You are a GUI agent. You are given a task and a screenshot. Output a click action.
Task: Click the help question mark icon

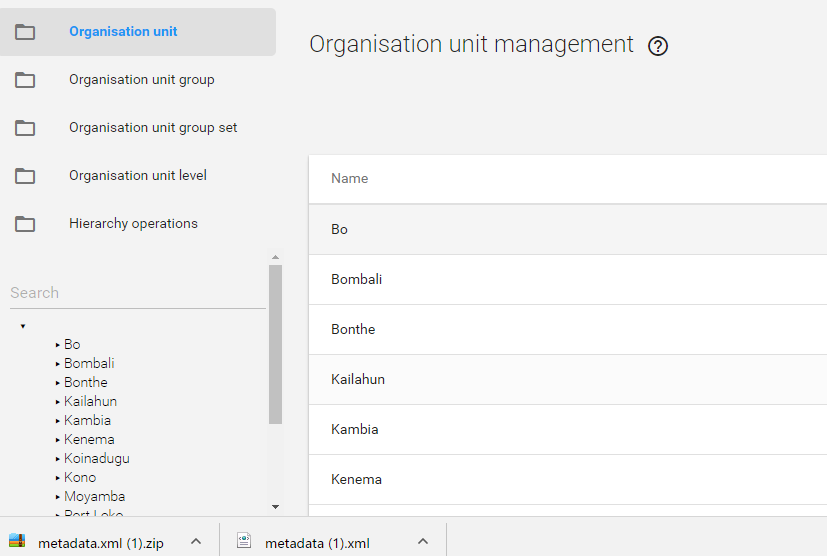658,46
